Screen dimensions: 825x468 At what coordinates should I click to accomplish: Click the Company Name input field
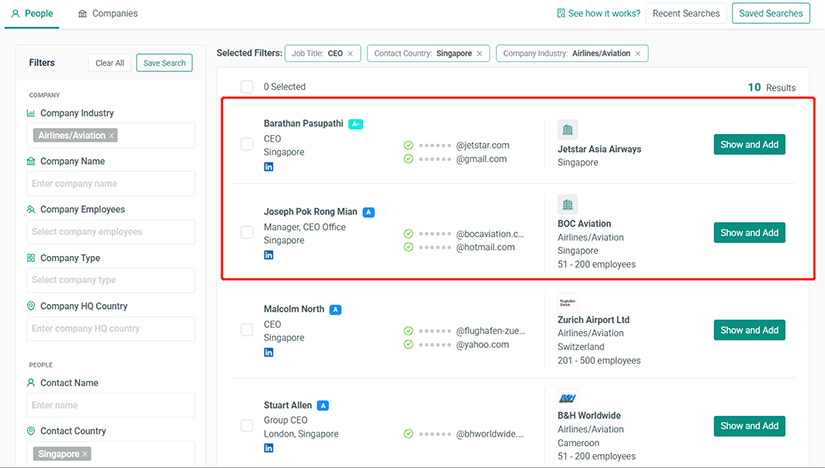111,184
